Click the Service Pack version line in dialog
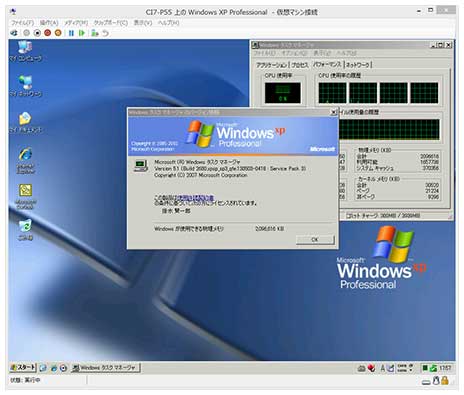The height and width of the screenshot is (395, 464). (230, 169)
